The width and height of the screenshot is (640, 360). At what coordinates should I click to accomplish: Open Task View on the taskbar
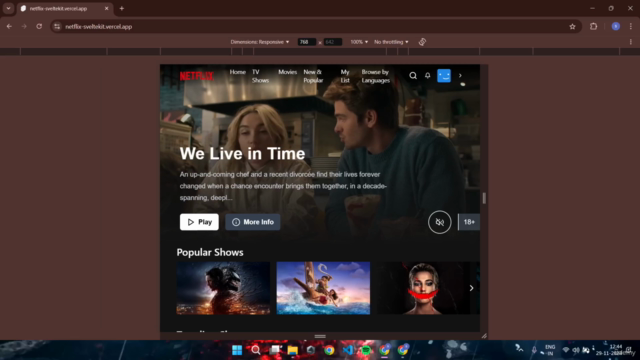(x=275, y=350)
